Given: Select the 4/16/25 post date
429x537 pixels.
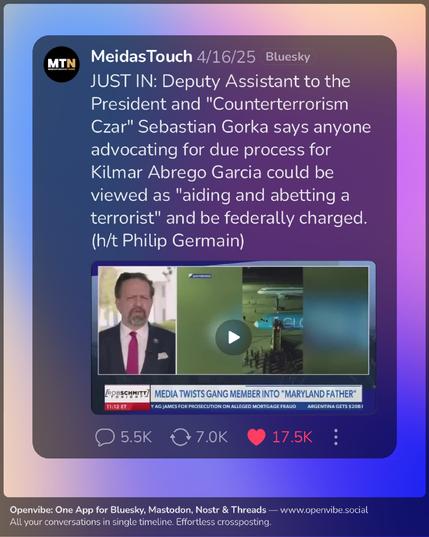Looking at the screenshot, I should [226, 57].
